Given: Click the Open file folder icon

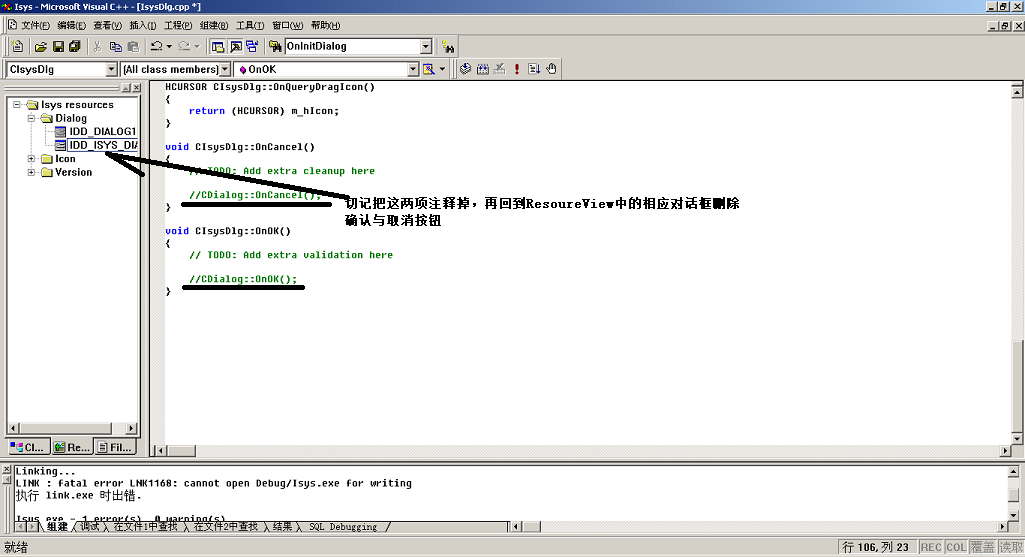Looking at the screenshot, I should coord(41,46).
